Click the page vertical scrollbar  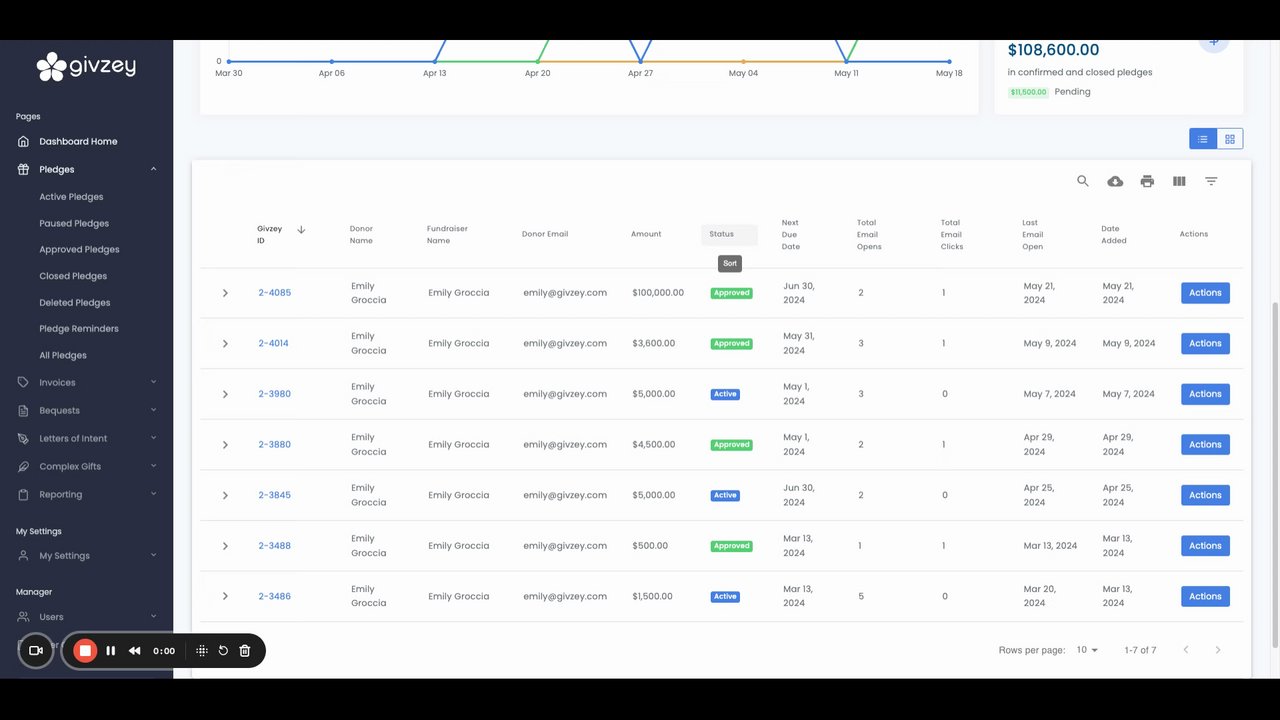click(x=1274, y=473)
